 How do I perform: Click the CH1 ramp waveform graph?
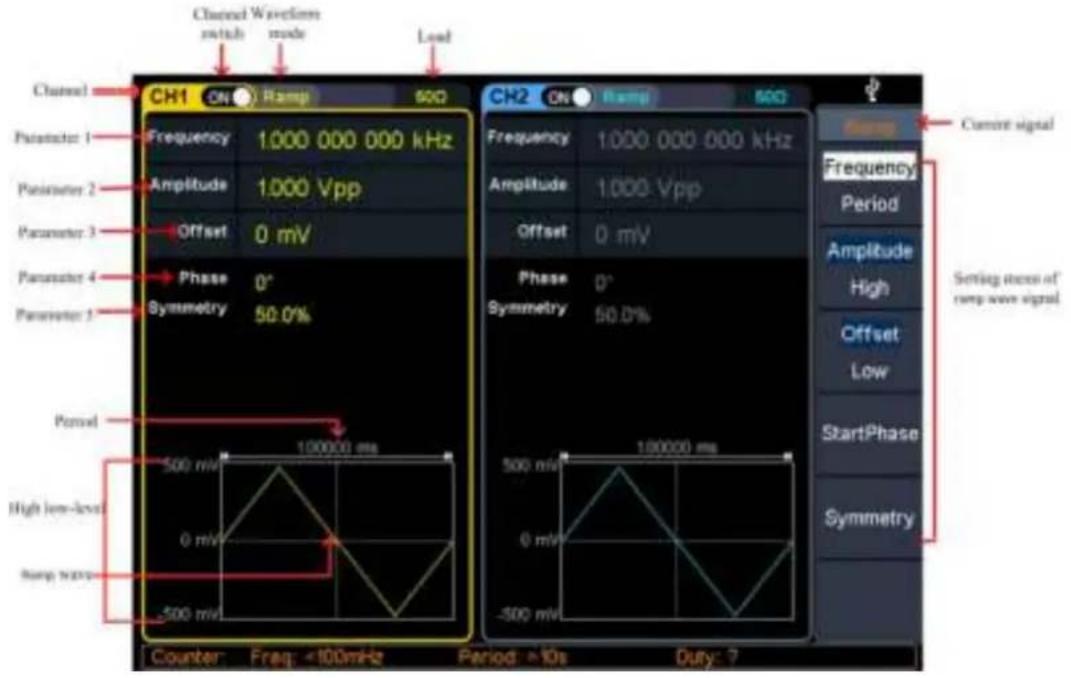(x=337, y=541)
